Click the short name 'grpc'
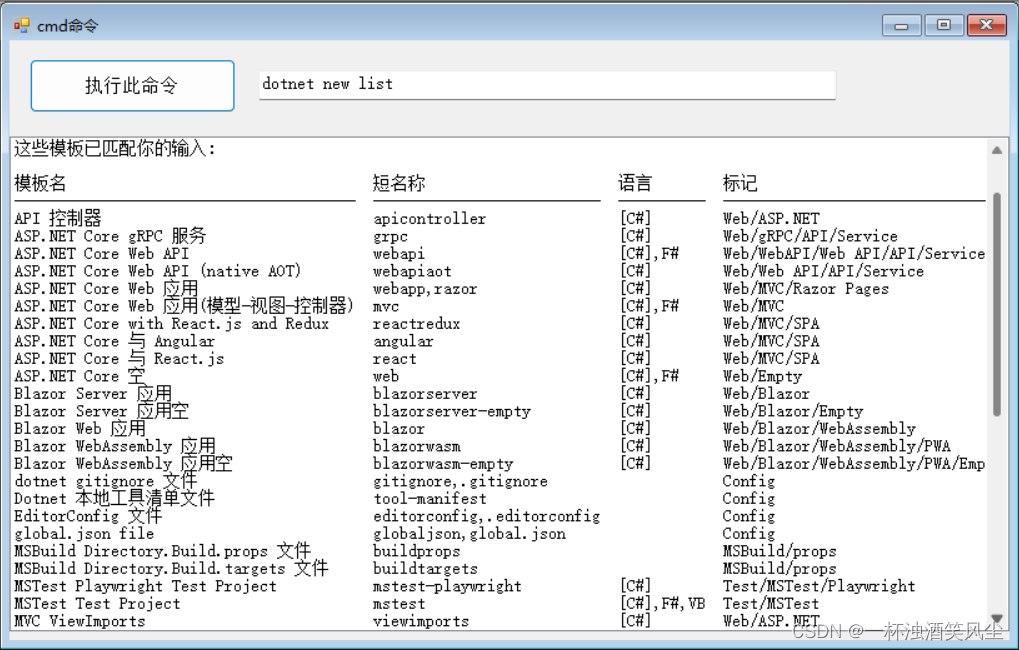The height and width of the screenshot is (650, 1019). point(391,237)
